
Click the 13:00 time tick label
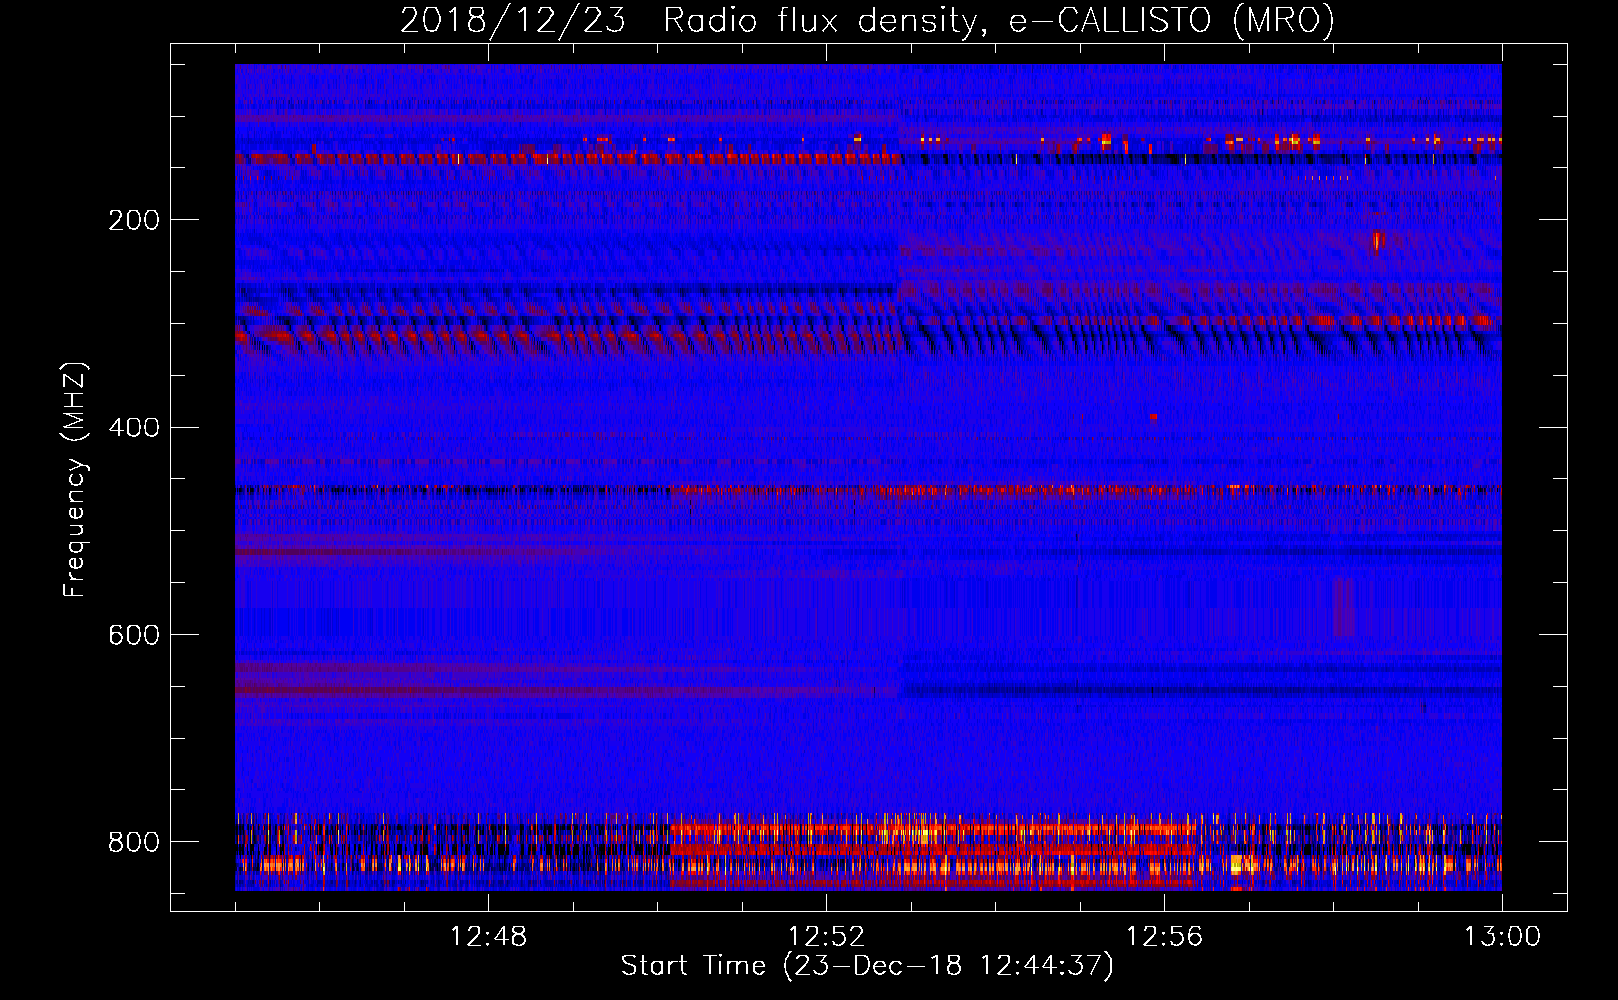coord(1503,937)
